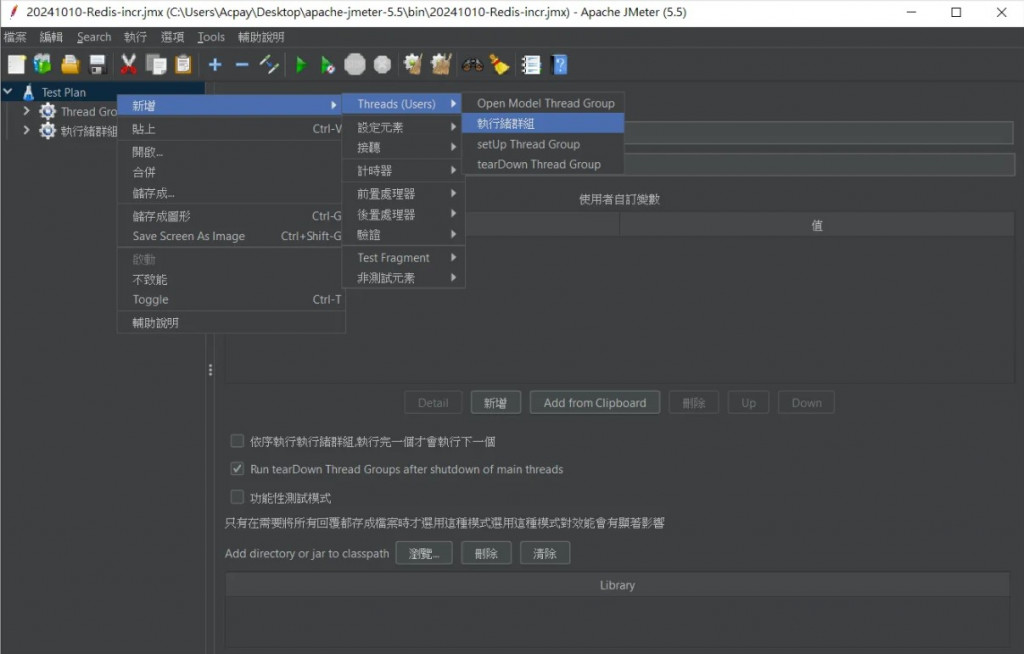Open the 前置處理器 submenu
The height and width of the screenshot is (654, 1024).
coord(404,193)
